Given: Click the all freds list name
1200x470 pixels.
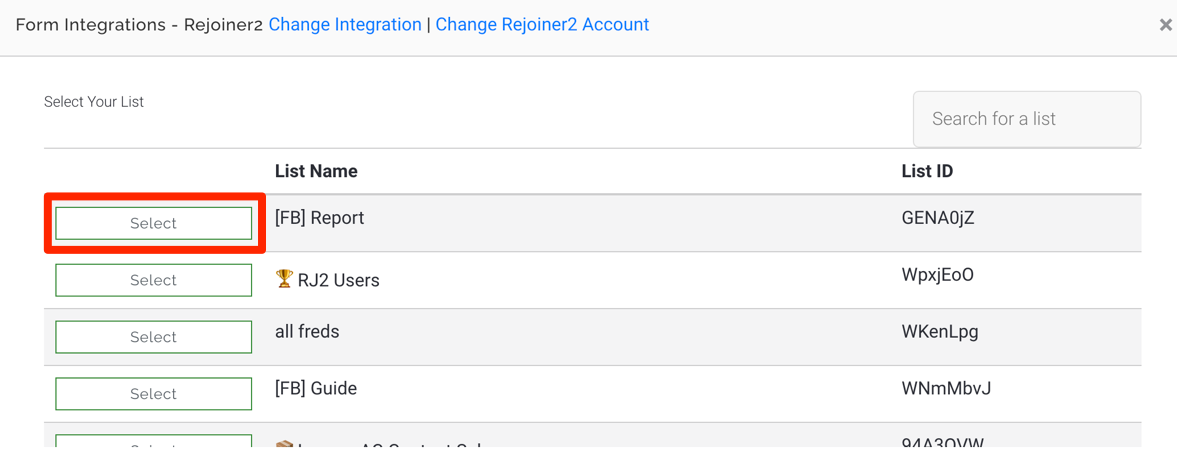Looking at the screenshot, I should 307,332.
